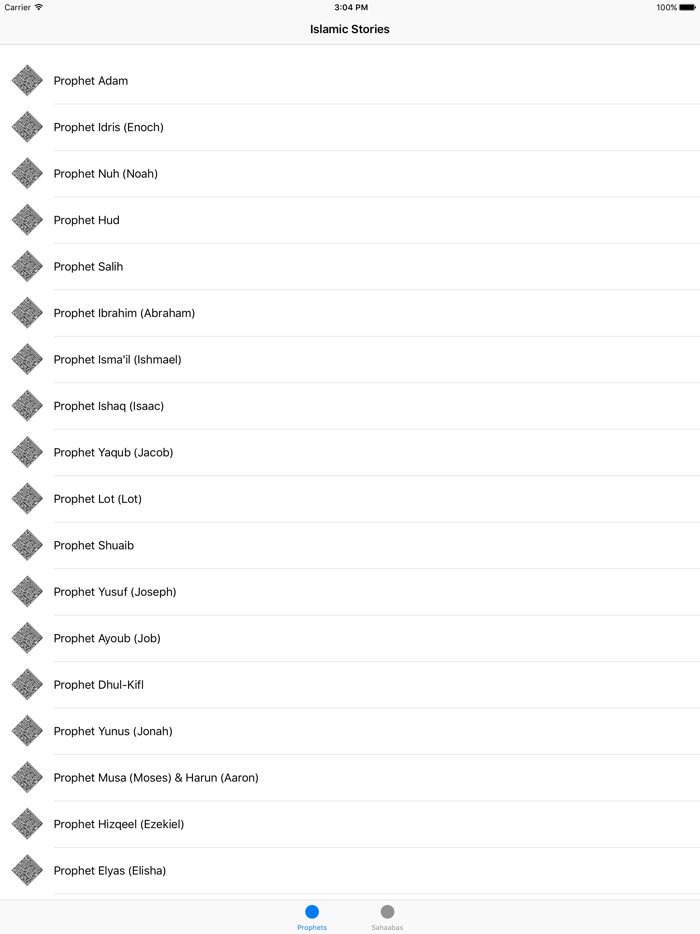Screen dimensions: 700x934
Task: Click the icon for Prophet Yunus (Jonah)
Action: pyautogui.click(x=27, y=731)
